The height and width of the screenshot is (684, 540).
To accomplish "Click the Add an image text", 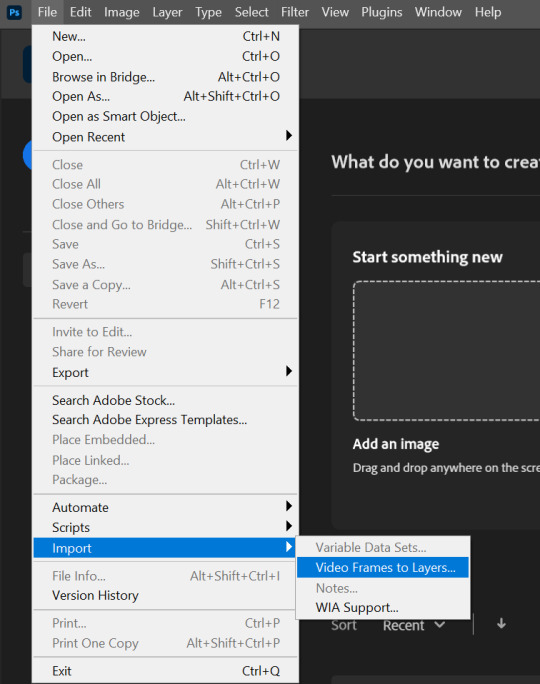I will coord(396,444).
